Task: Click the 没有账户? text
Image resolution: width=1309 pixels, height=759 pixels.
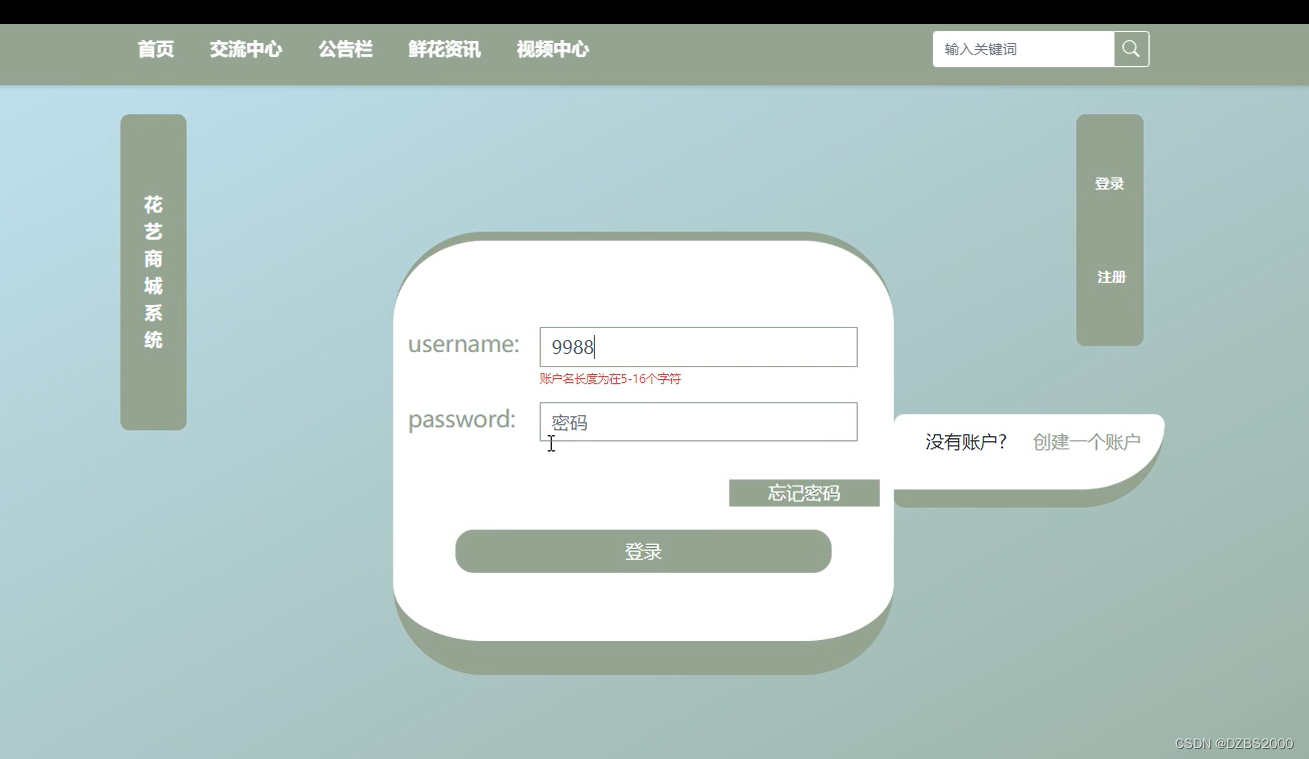Action: (966, 442)
